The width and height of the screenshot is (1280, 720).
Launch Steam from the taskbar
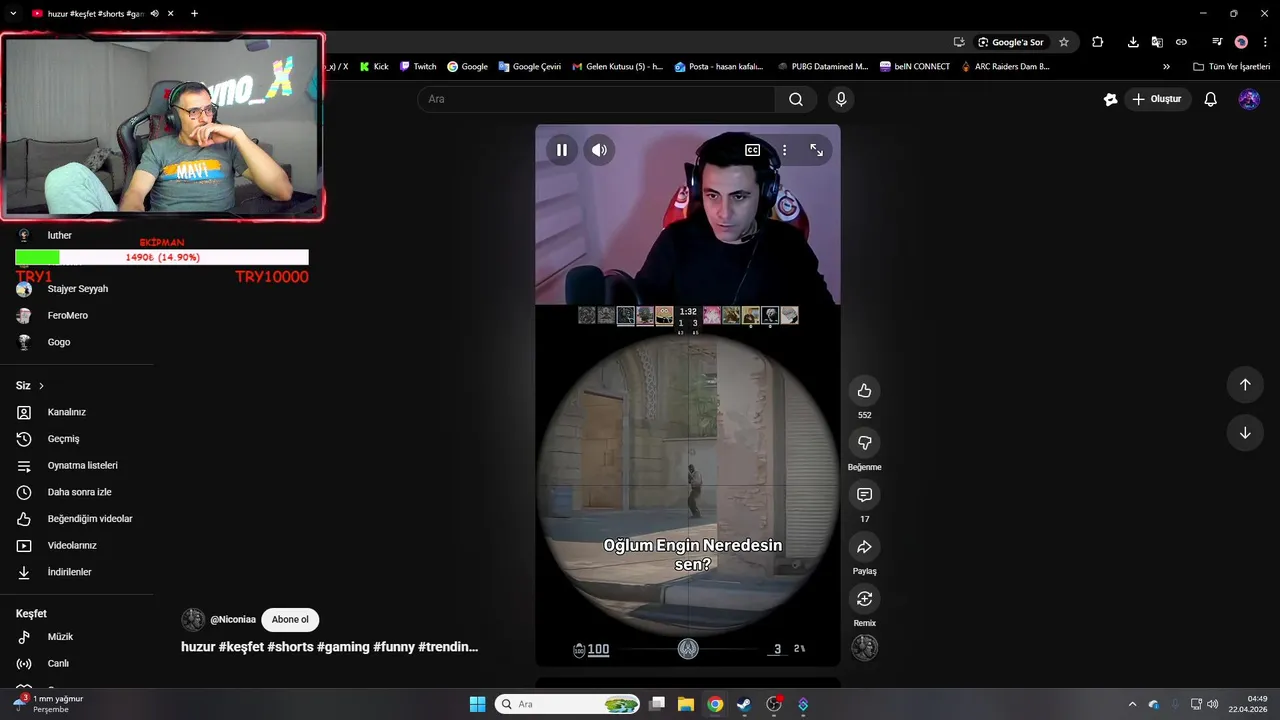pos(744,704)
